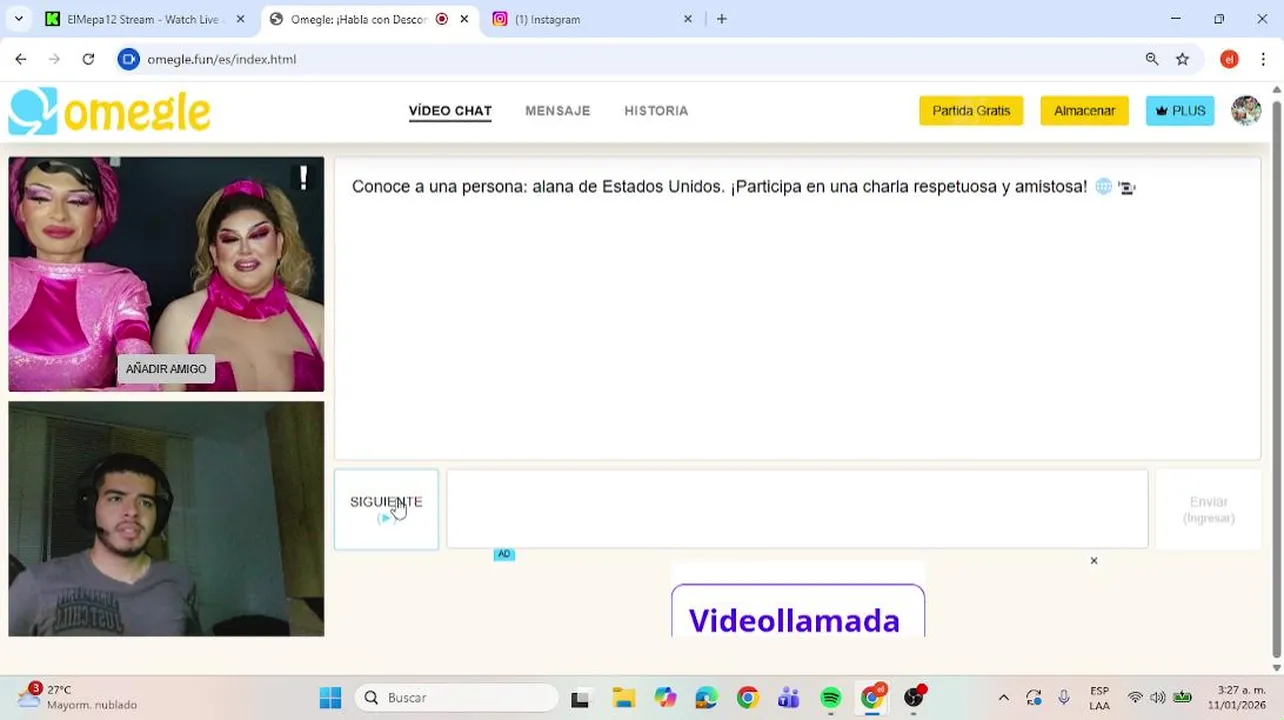
Task: Switch to the Instagram browser tab
Action: coord(590,19)
